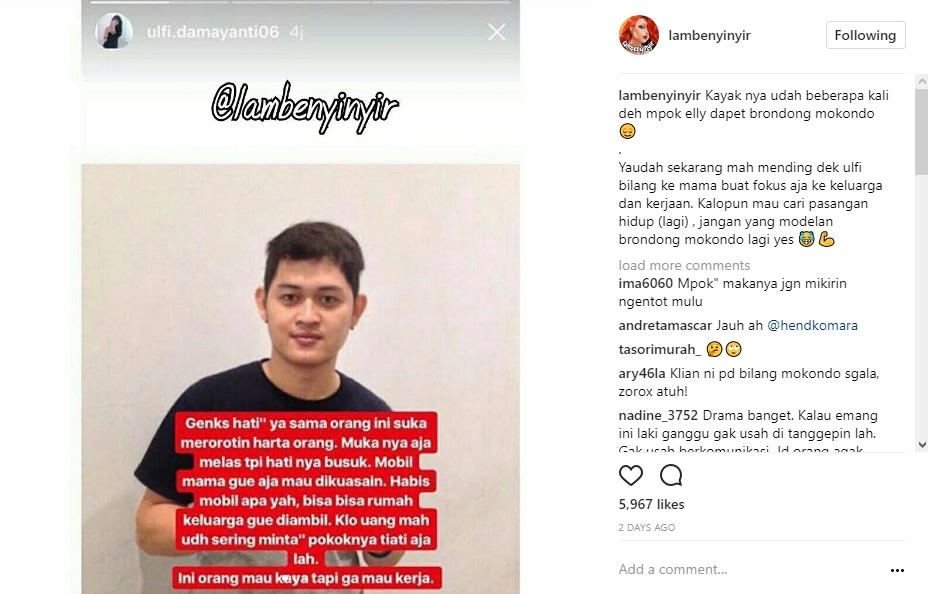Screen dimensions: 928x594
Task: Select the story progress bar at top
Action: [301, 2]
